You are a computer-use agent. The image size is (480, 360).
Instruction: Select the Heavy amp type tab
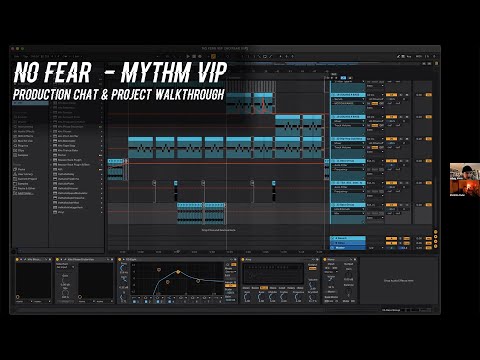click(291, 288)
